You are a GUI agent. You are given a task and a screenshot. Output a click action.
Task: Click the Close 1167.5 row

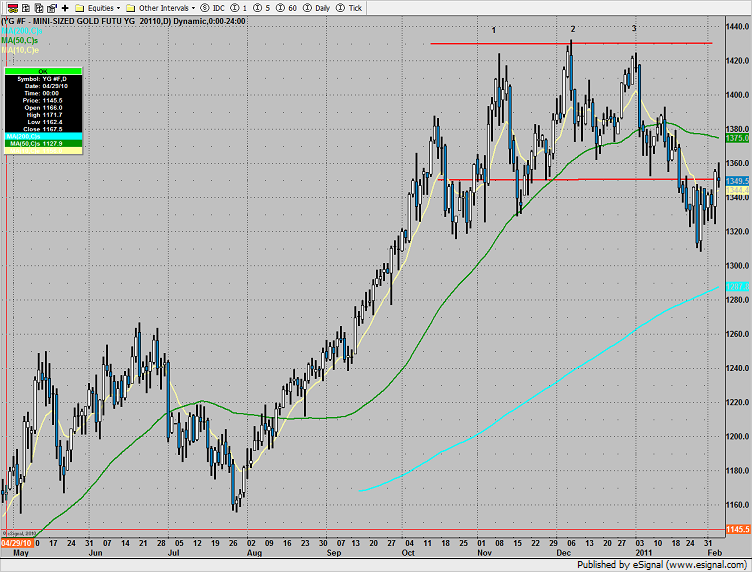(43, 129)
